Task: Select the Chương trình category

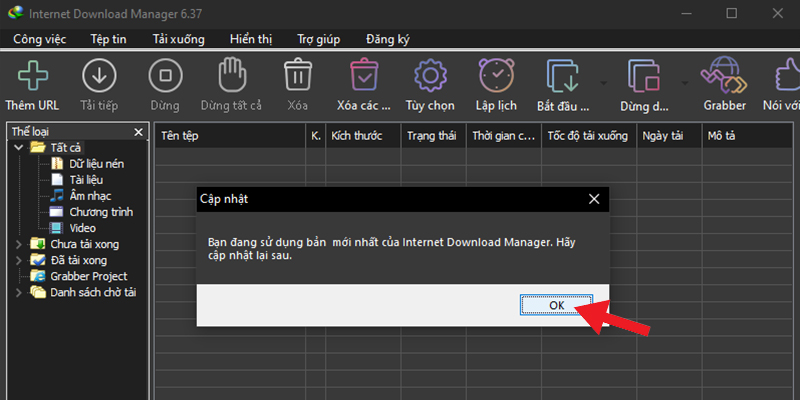Action: 101,212
